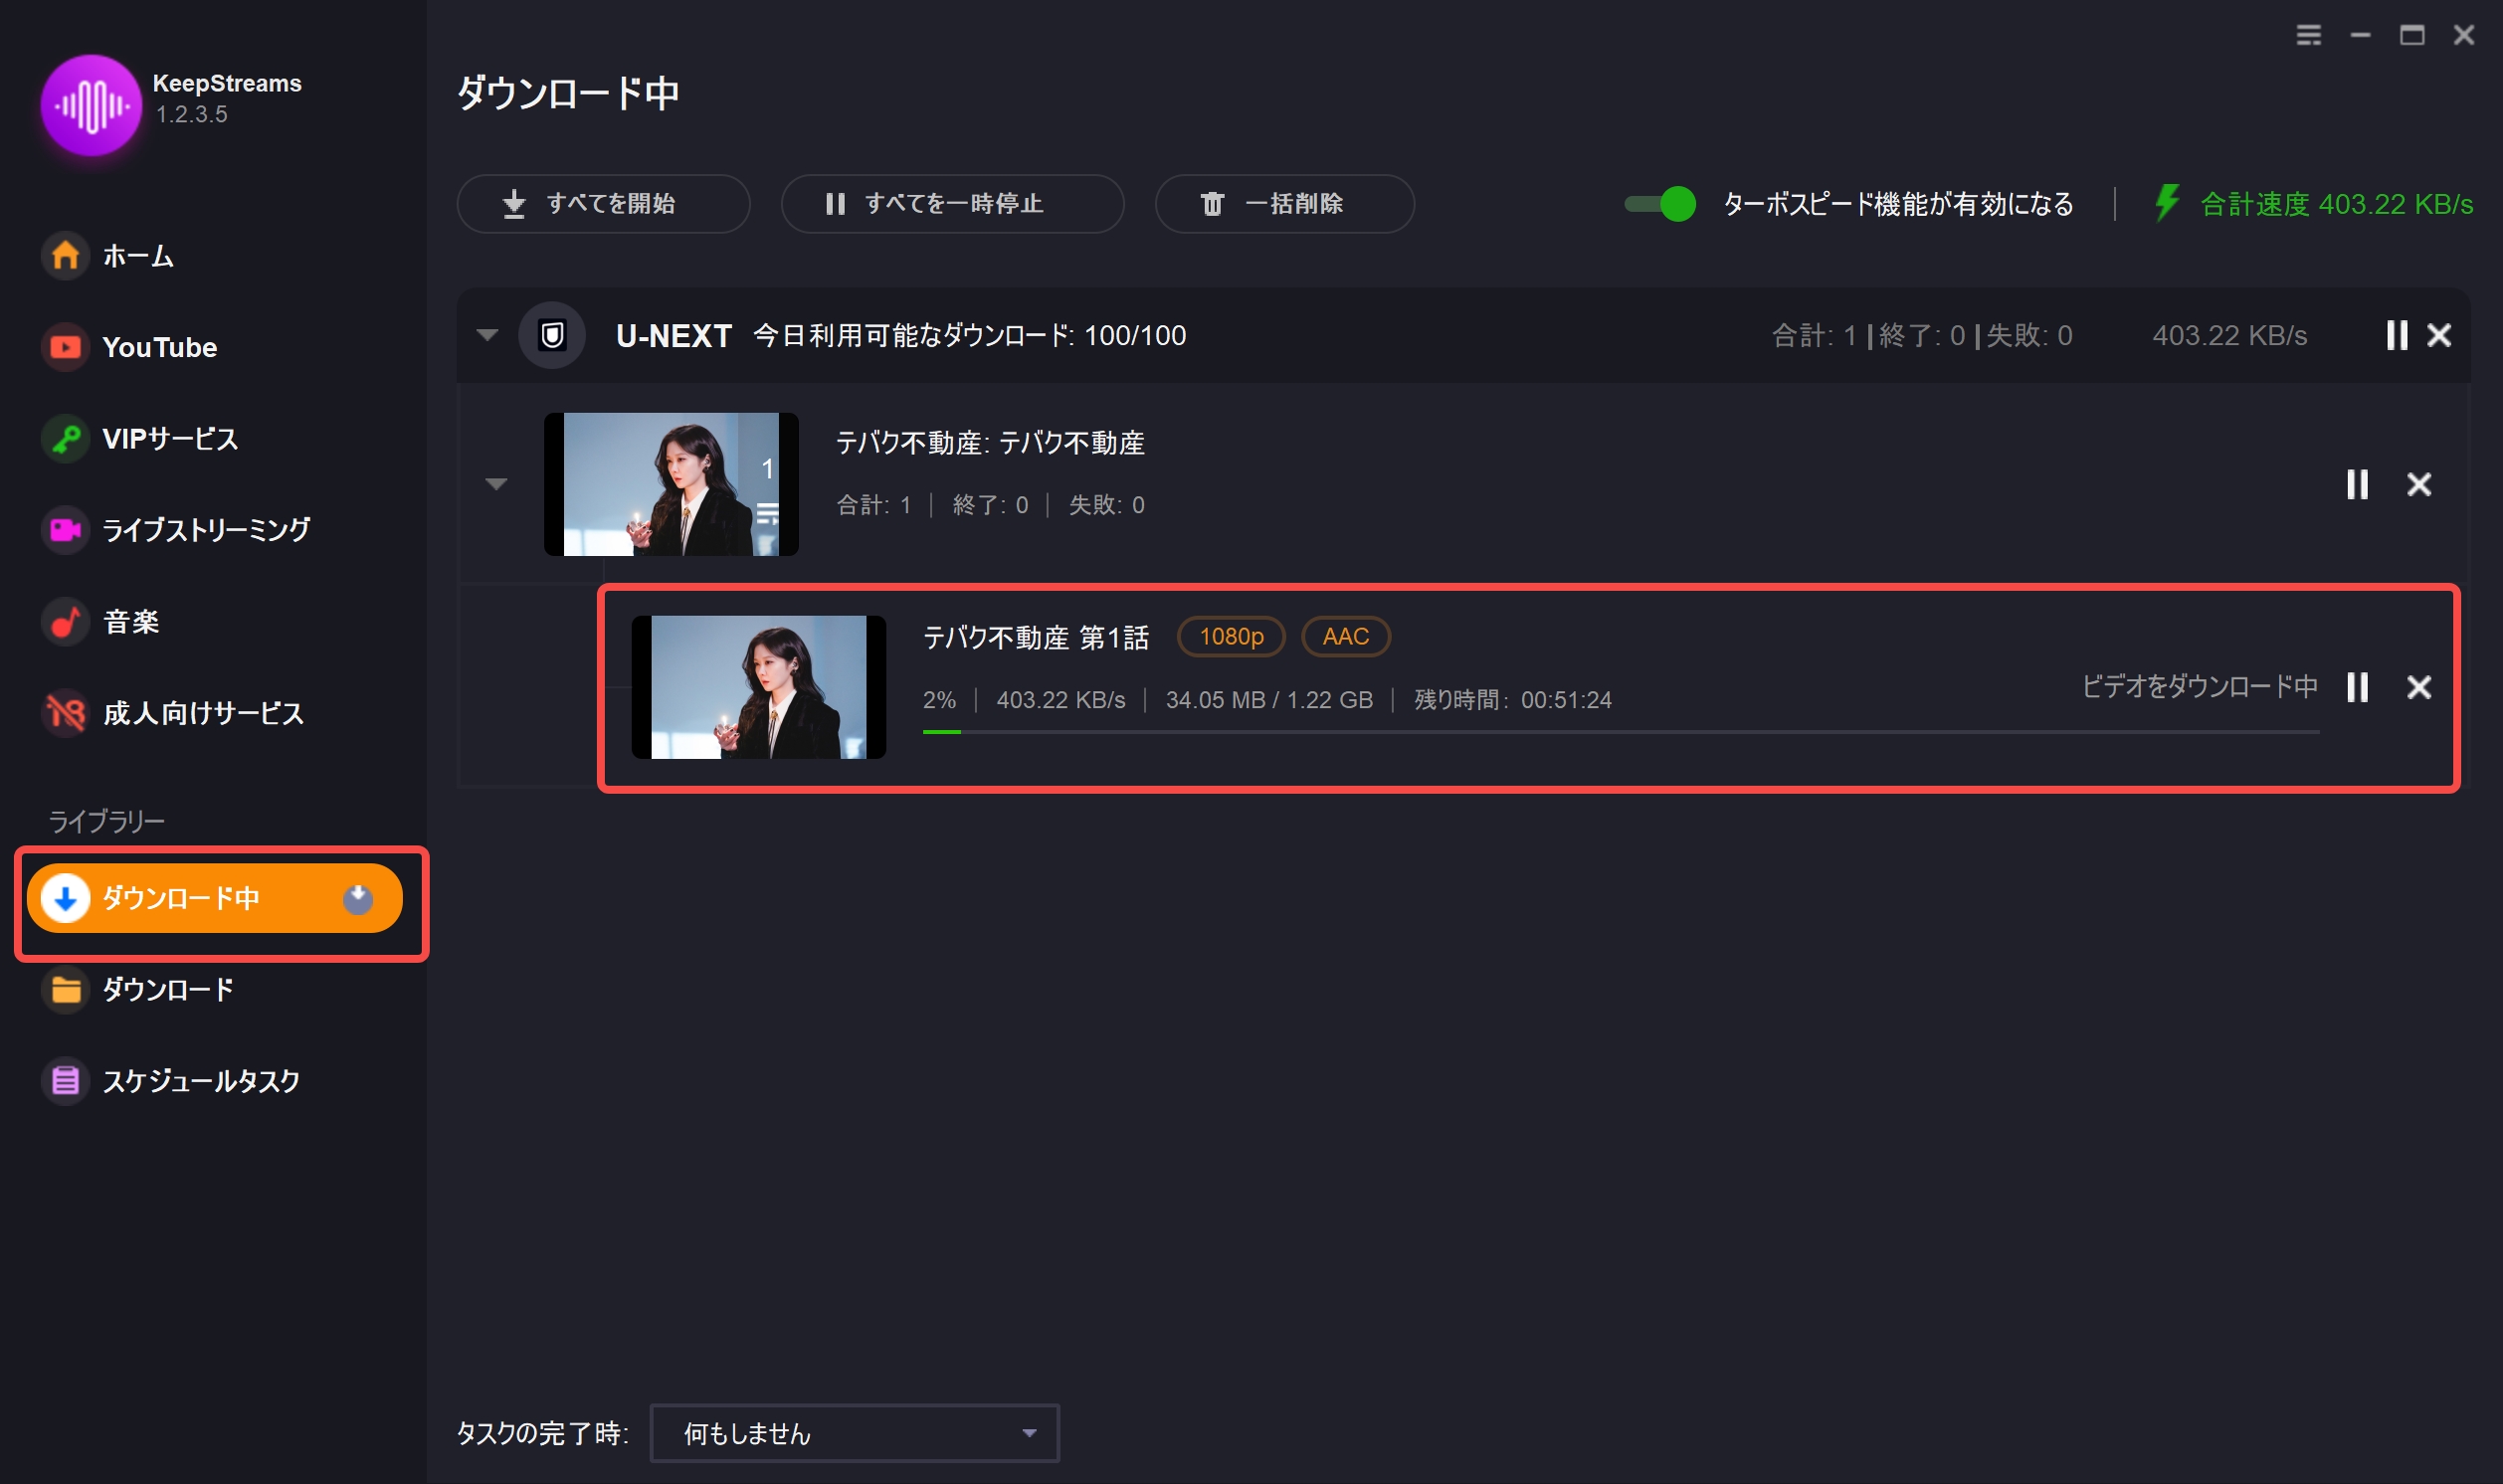
Task: Collapse the U-NEXT group arrow
Action: tap(487, 335)
